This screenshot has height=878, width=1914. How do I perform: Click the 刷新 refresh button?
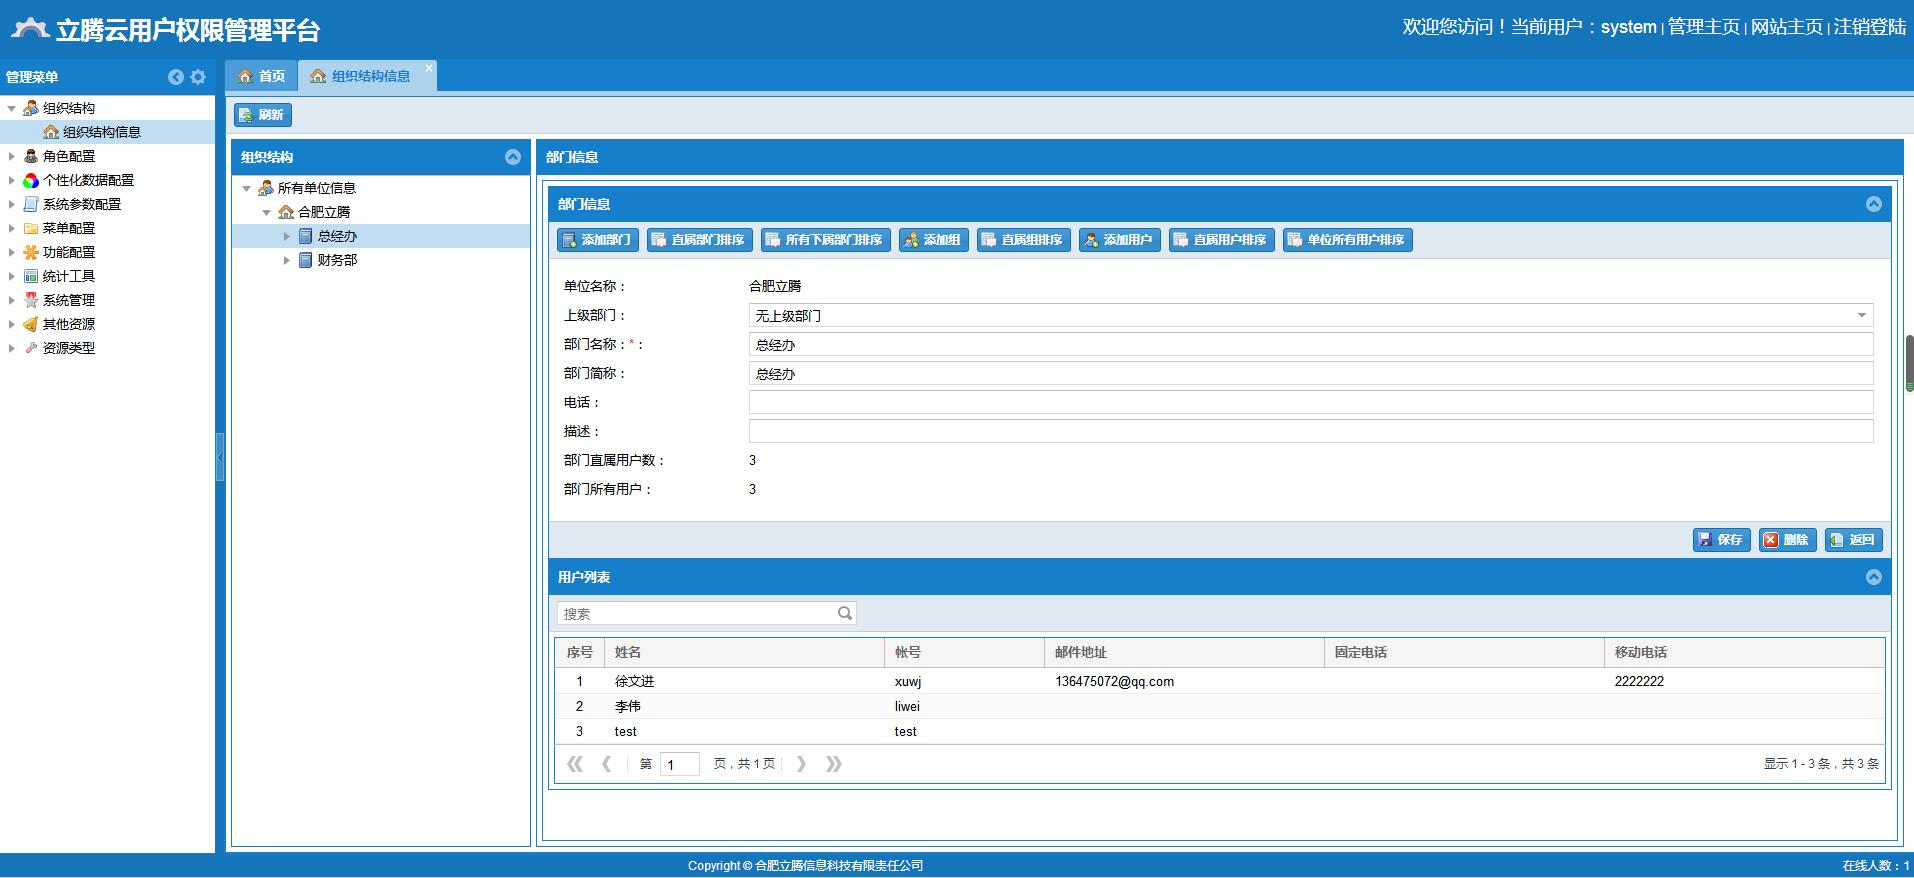pyautogui.click(x=262, y=115)
